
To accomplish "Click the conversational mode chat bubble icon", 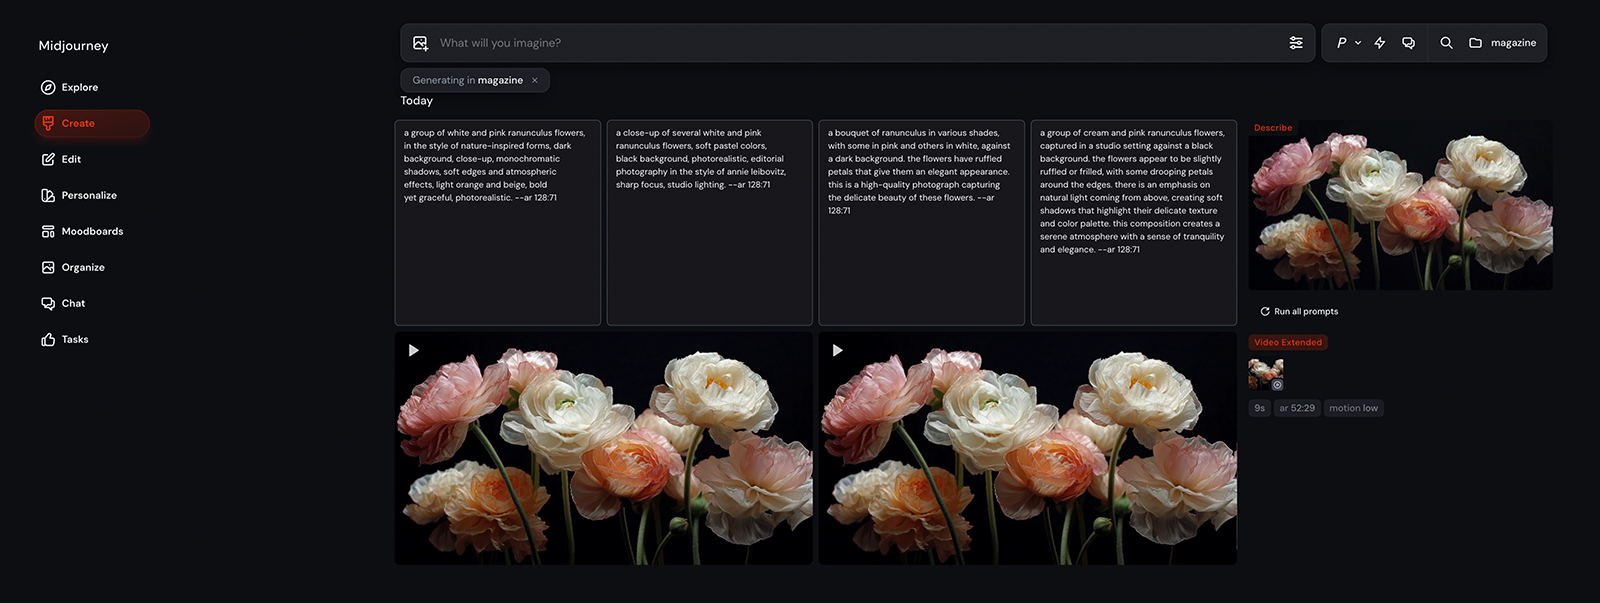I will point(1408,43).
